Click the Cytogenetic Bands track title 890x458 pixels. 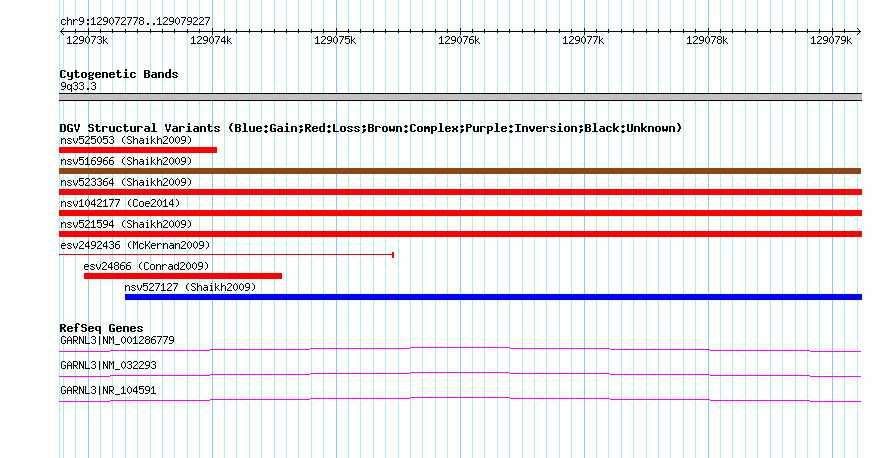(x=119, y=74)
